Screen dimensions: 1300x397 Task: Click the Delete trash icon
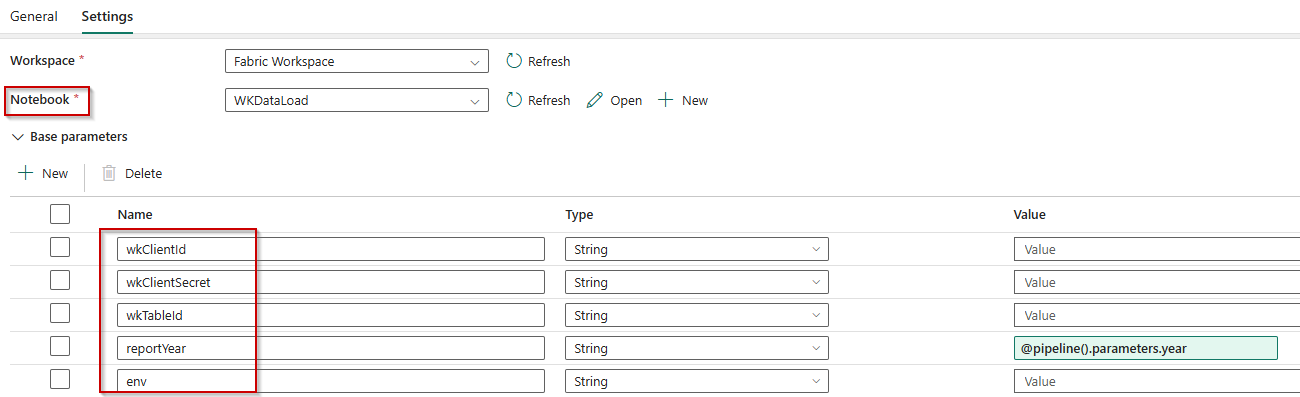point(110,173)
